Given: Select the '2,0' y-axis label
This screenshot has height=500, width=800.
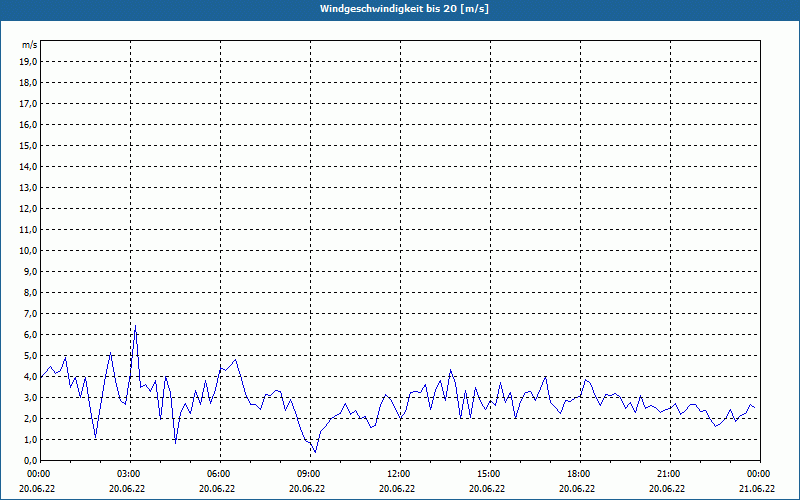Looking at the screenshot, I should pos(32,418).
